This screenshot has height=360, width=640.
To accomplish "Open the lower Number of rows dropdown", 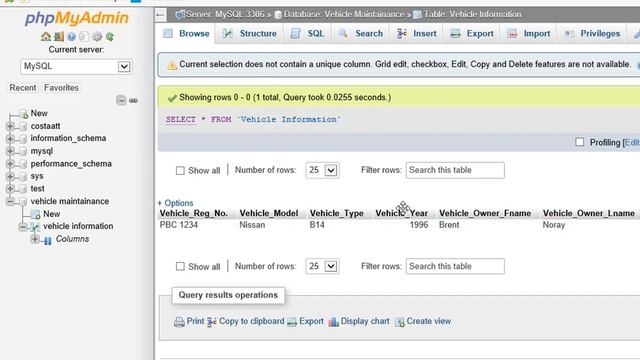I will (x=322, y=267).
